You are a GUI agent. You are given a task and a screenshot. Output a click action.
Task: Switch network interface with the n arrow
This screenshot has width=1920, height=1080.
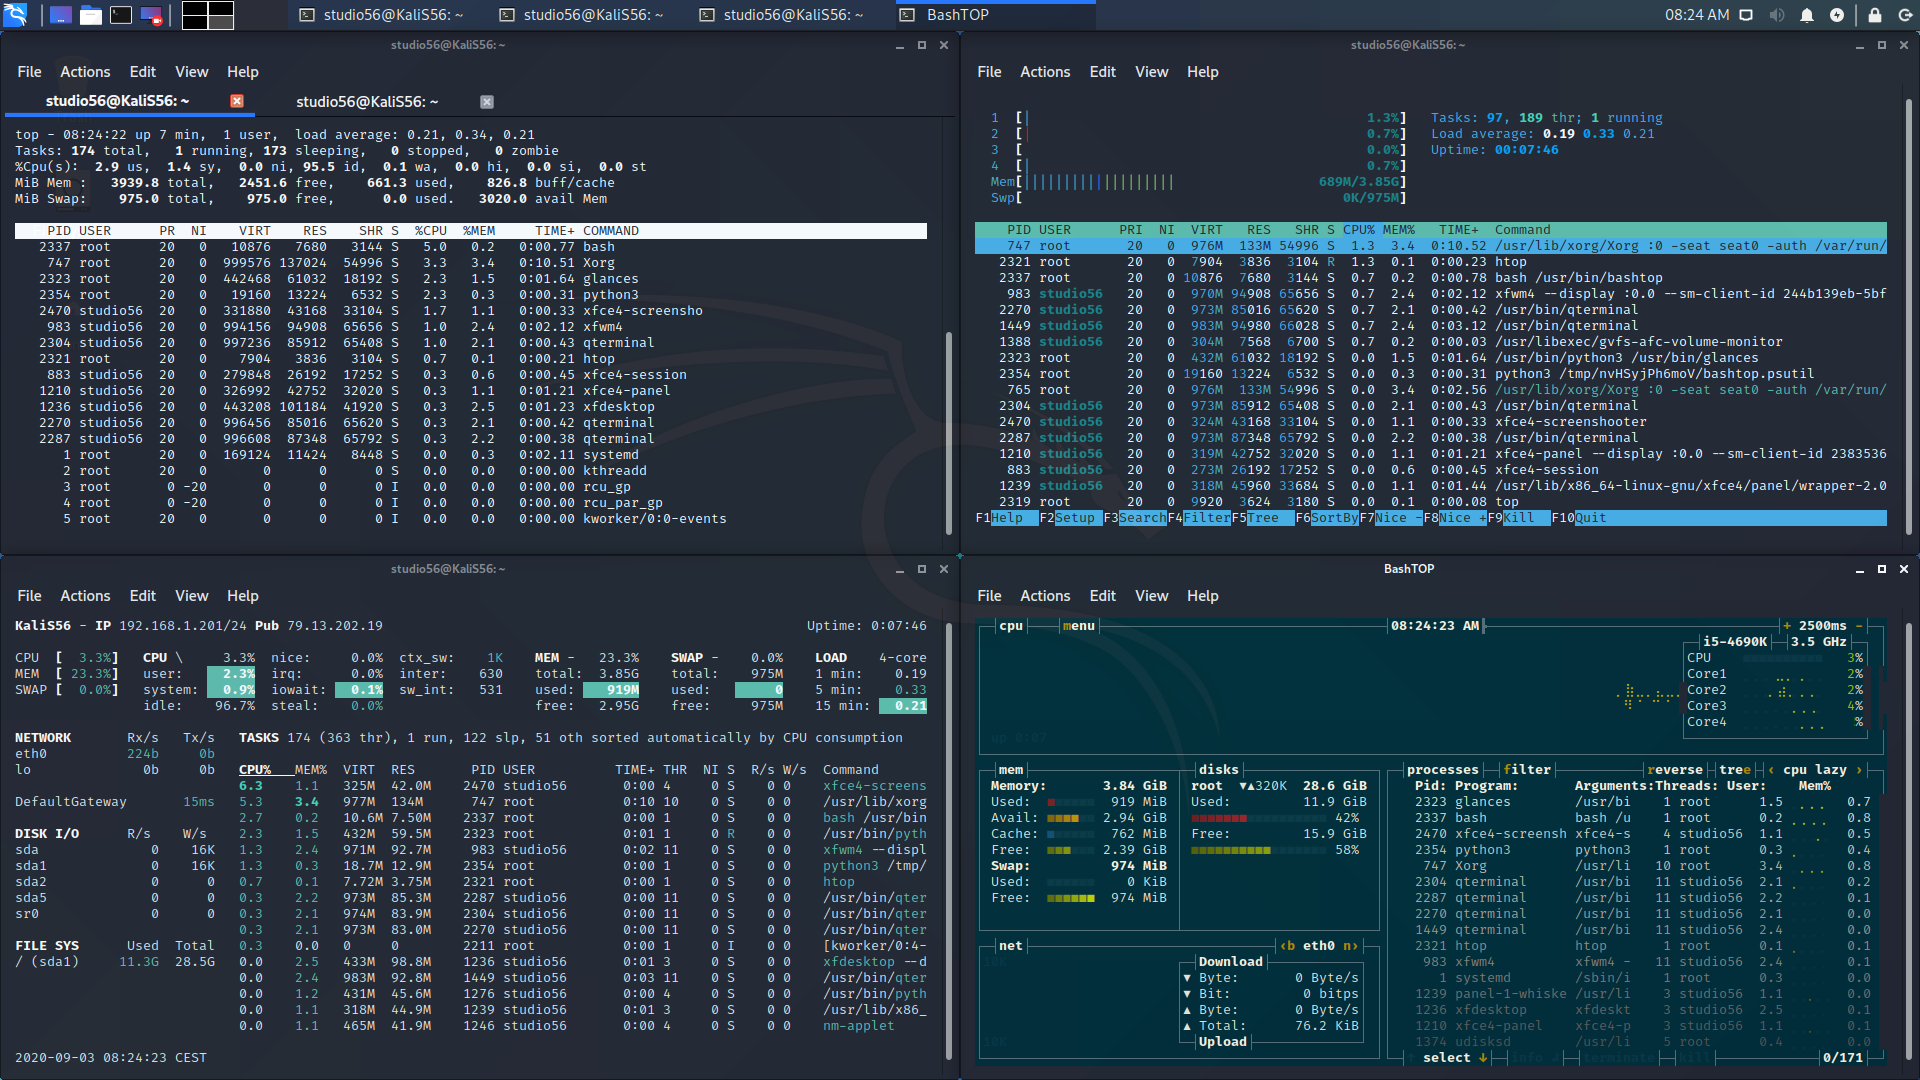(x=1349, y=945)
